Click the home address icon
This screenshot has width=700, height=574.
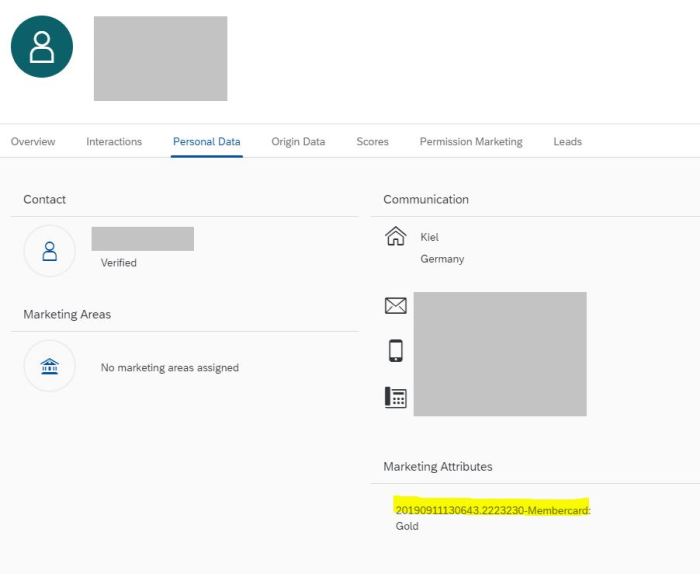click(x=396, y=236)
